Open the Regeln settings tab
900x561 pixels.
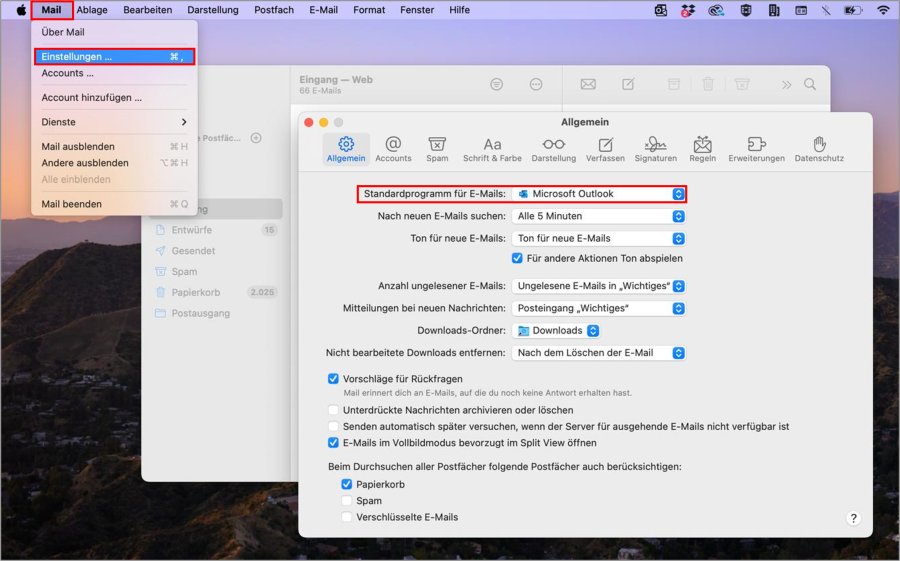(703, 149)
